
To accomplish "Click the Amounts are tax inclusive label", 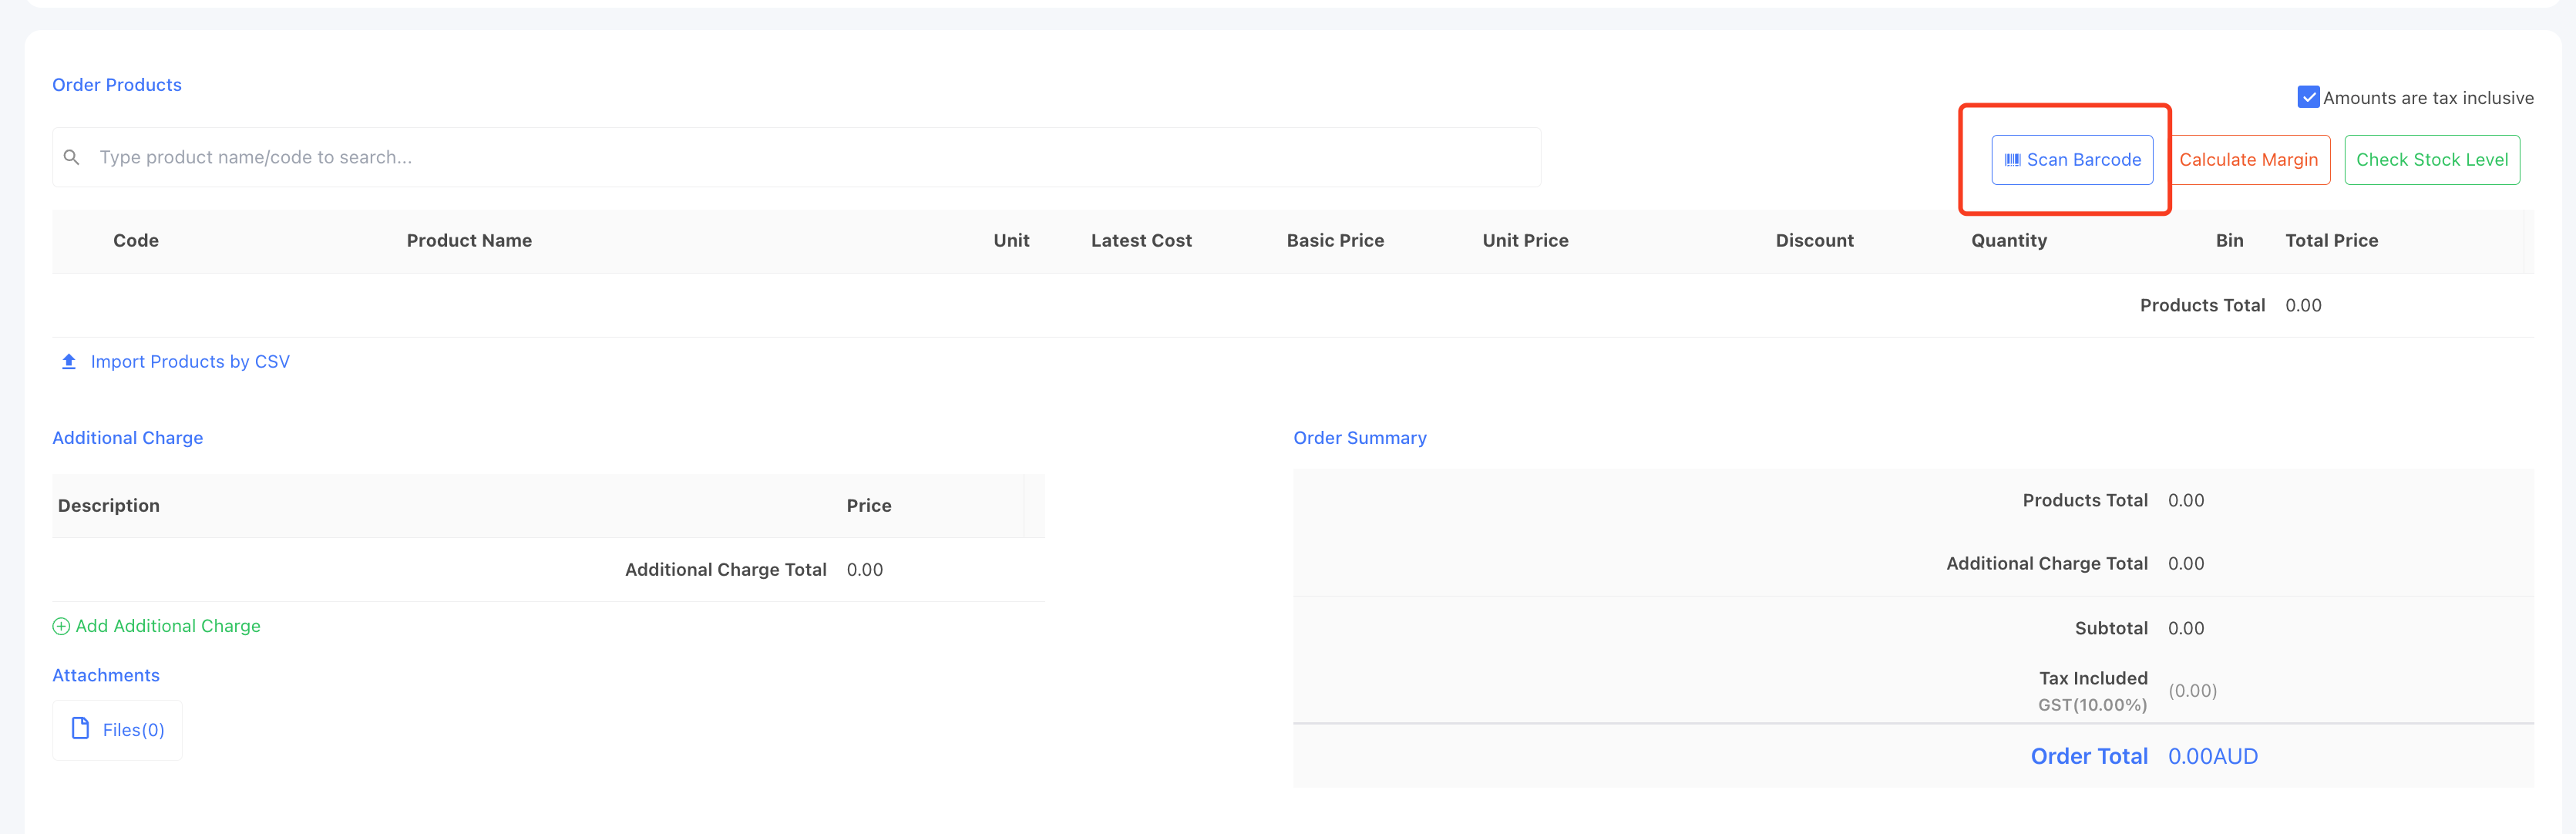I will [x=2428, y=98].
